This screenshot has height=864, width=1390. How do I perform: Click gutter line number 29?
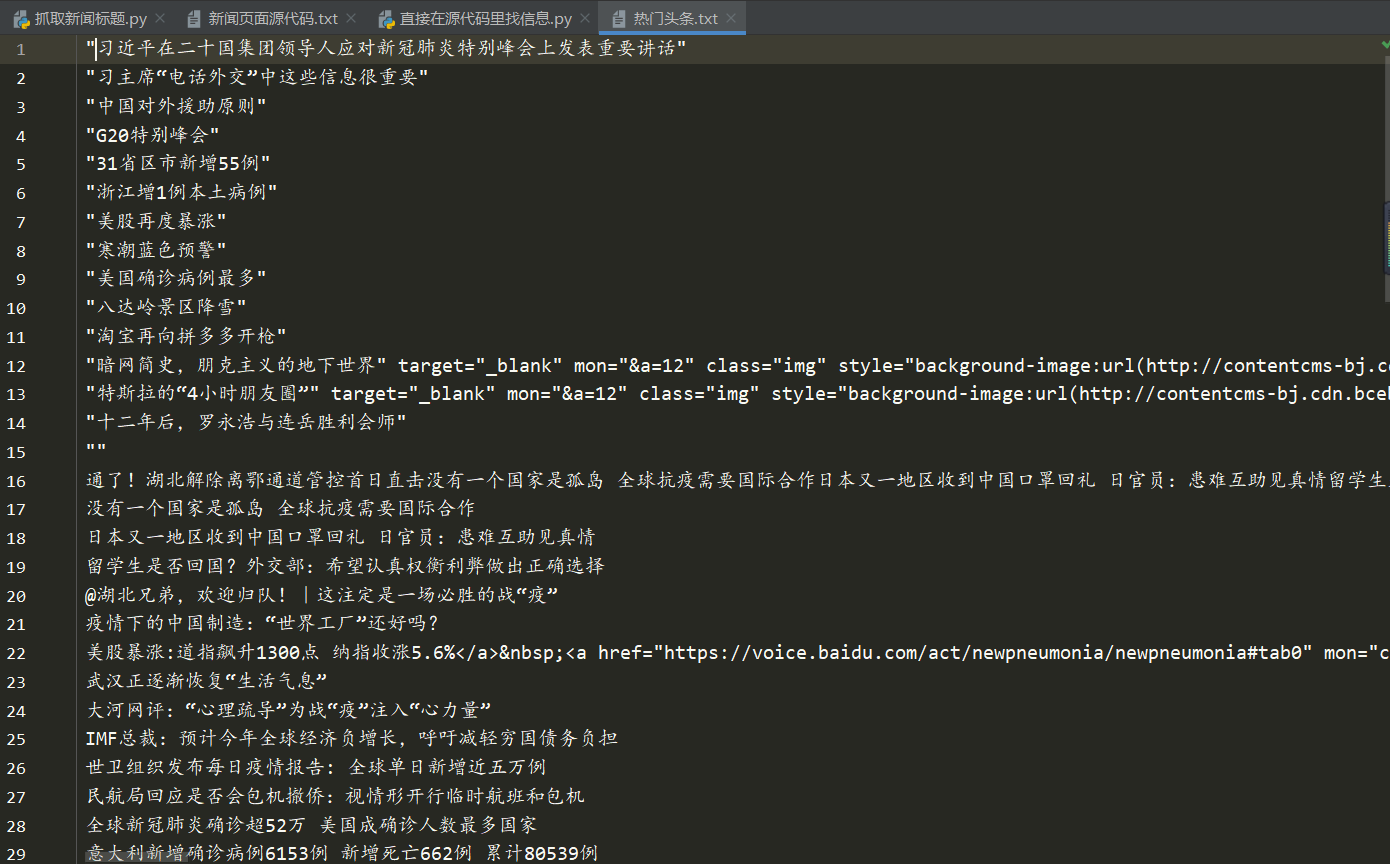(x=15, y=854)
